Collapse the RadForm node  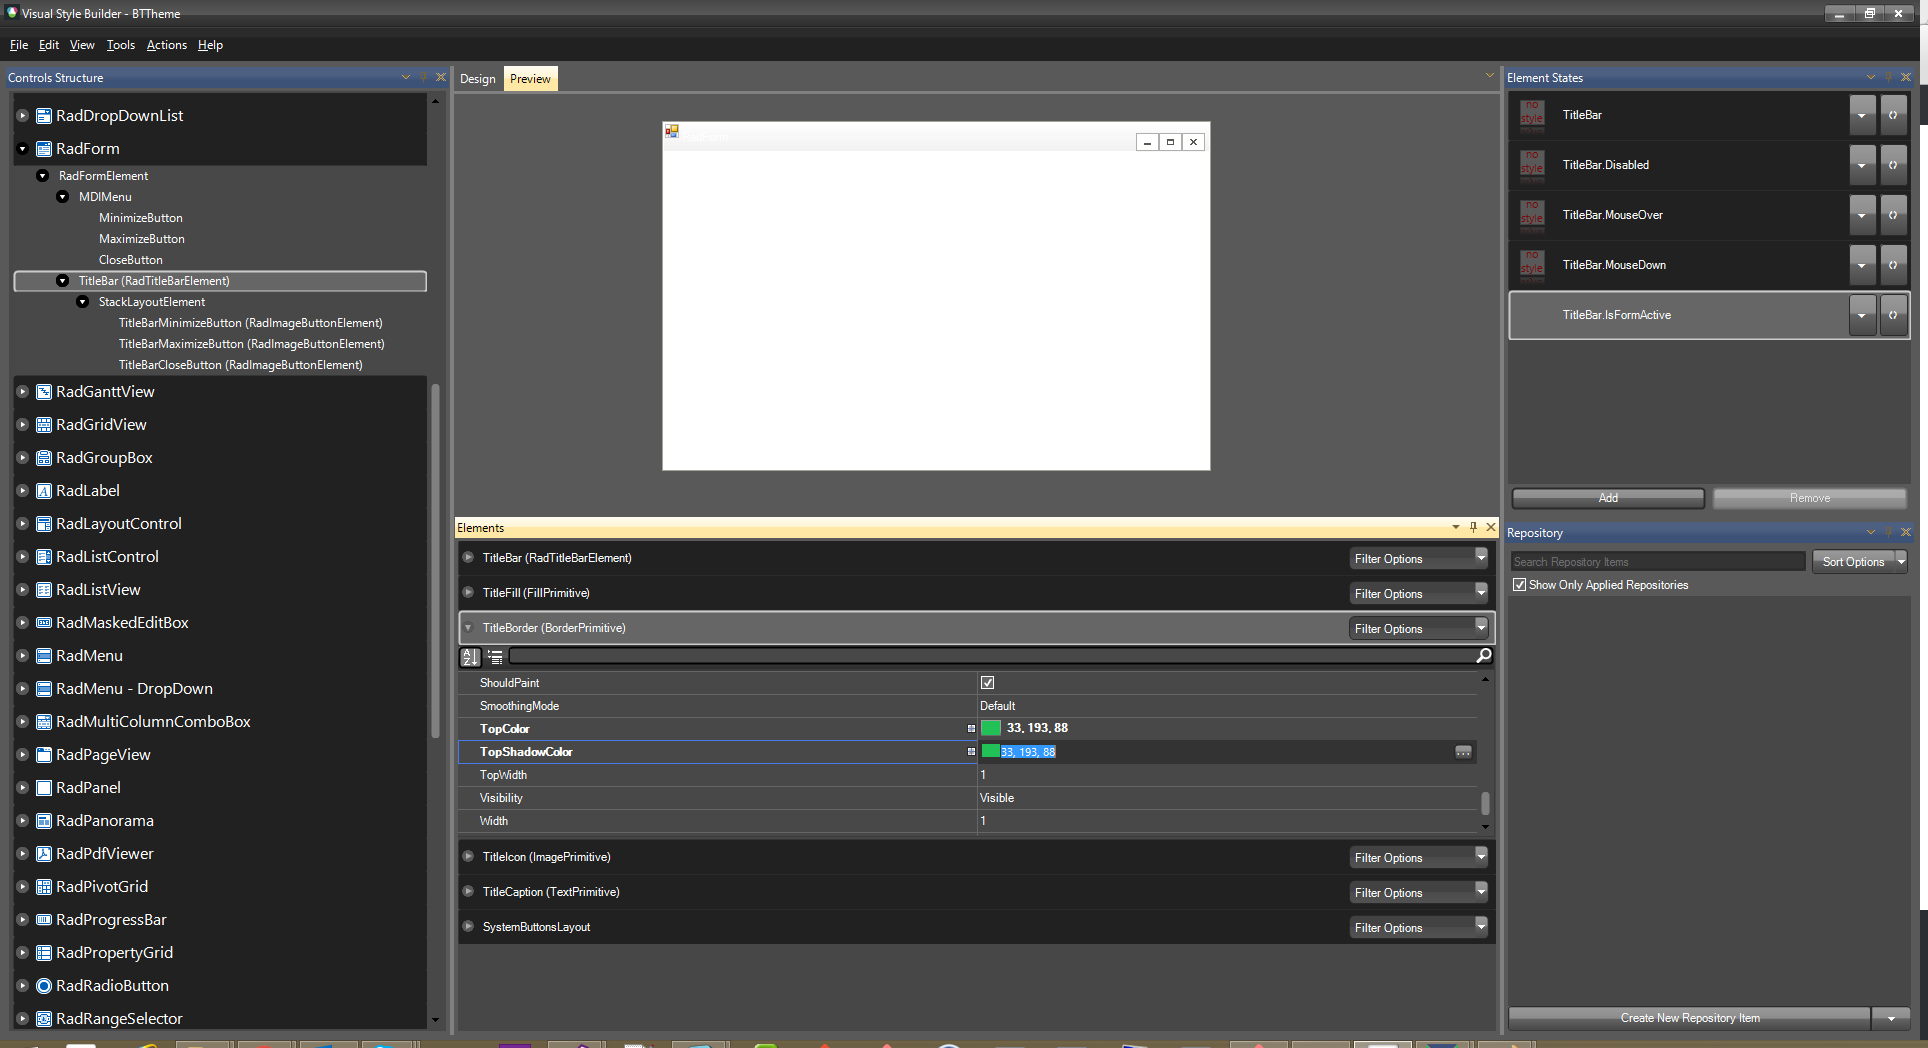(x=22, y=149)
